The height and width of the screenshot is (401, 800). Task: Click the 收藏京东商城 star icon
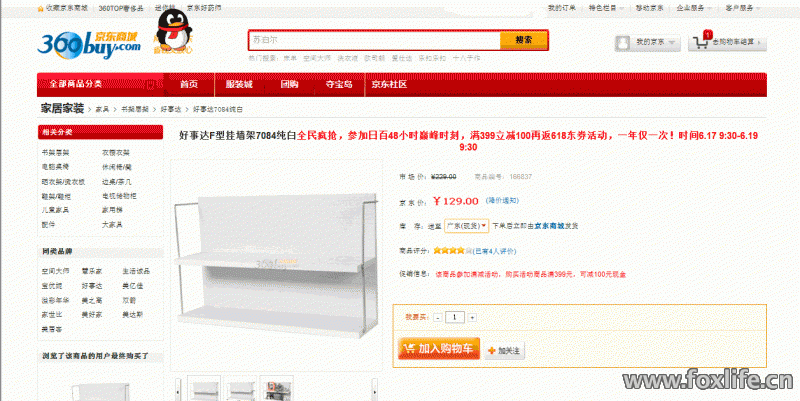[x=40, y=9]
